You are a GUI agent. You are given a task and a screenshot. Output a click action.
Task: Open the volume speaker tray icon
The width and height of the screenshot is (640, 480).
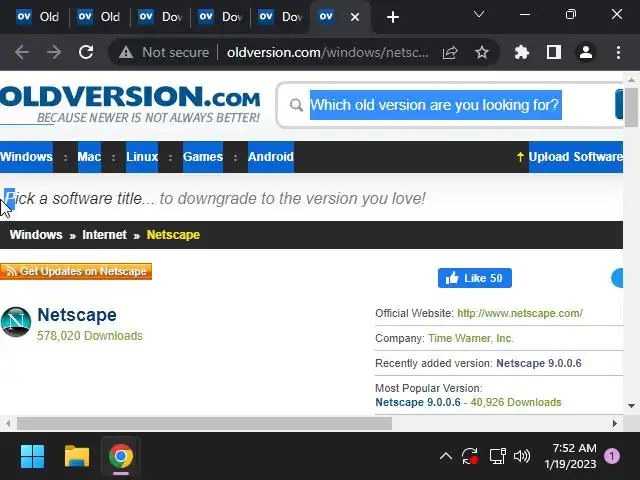click(x=522, y=456)
